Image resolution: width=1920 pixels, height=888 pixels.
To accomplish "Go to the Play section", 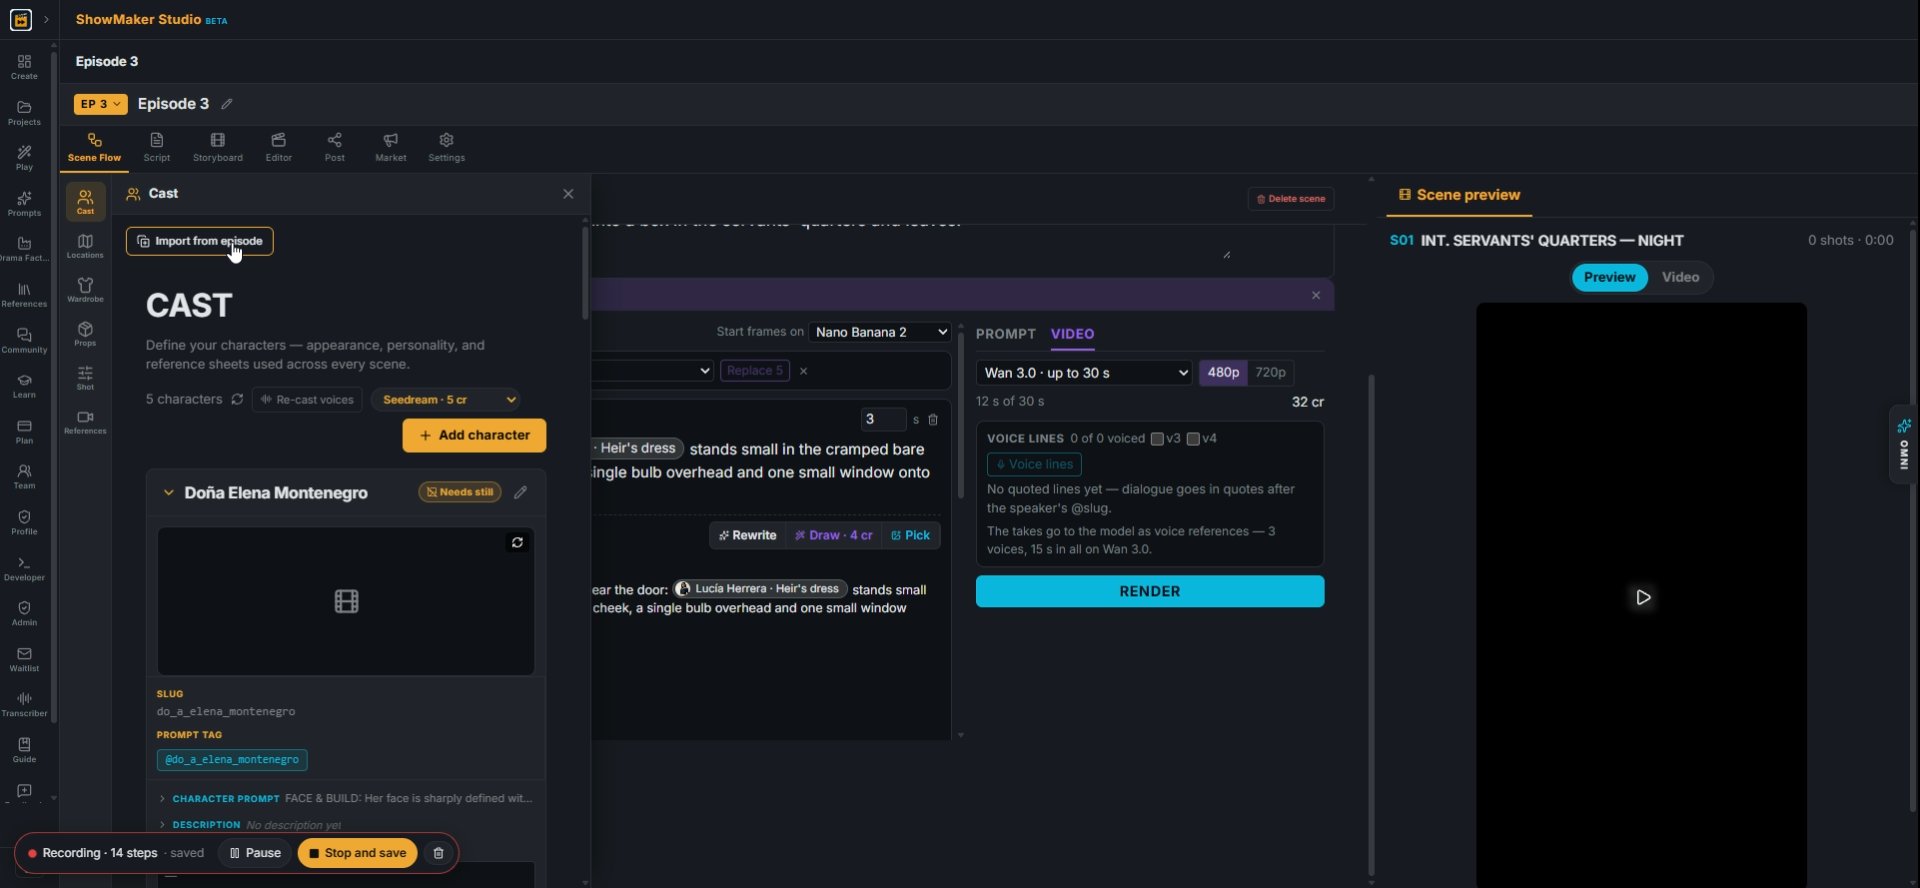I will tap(24, 158).
